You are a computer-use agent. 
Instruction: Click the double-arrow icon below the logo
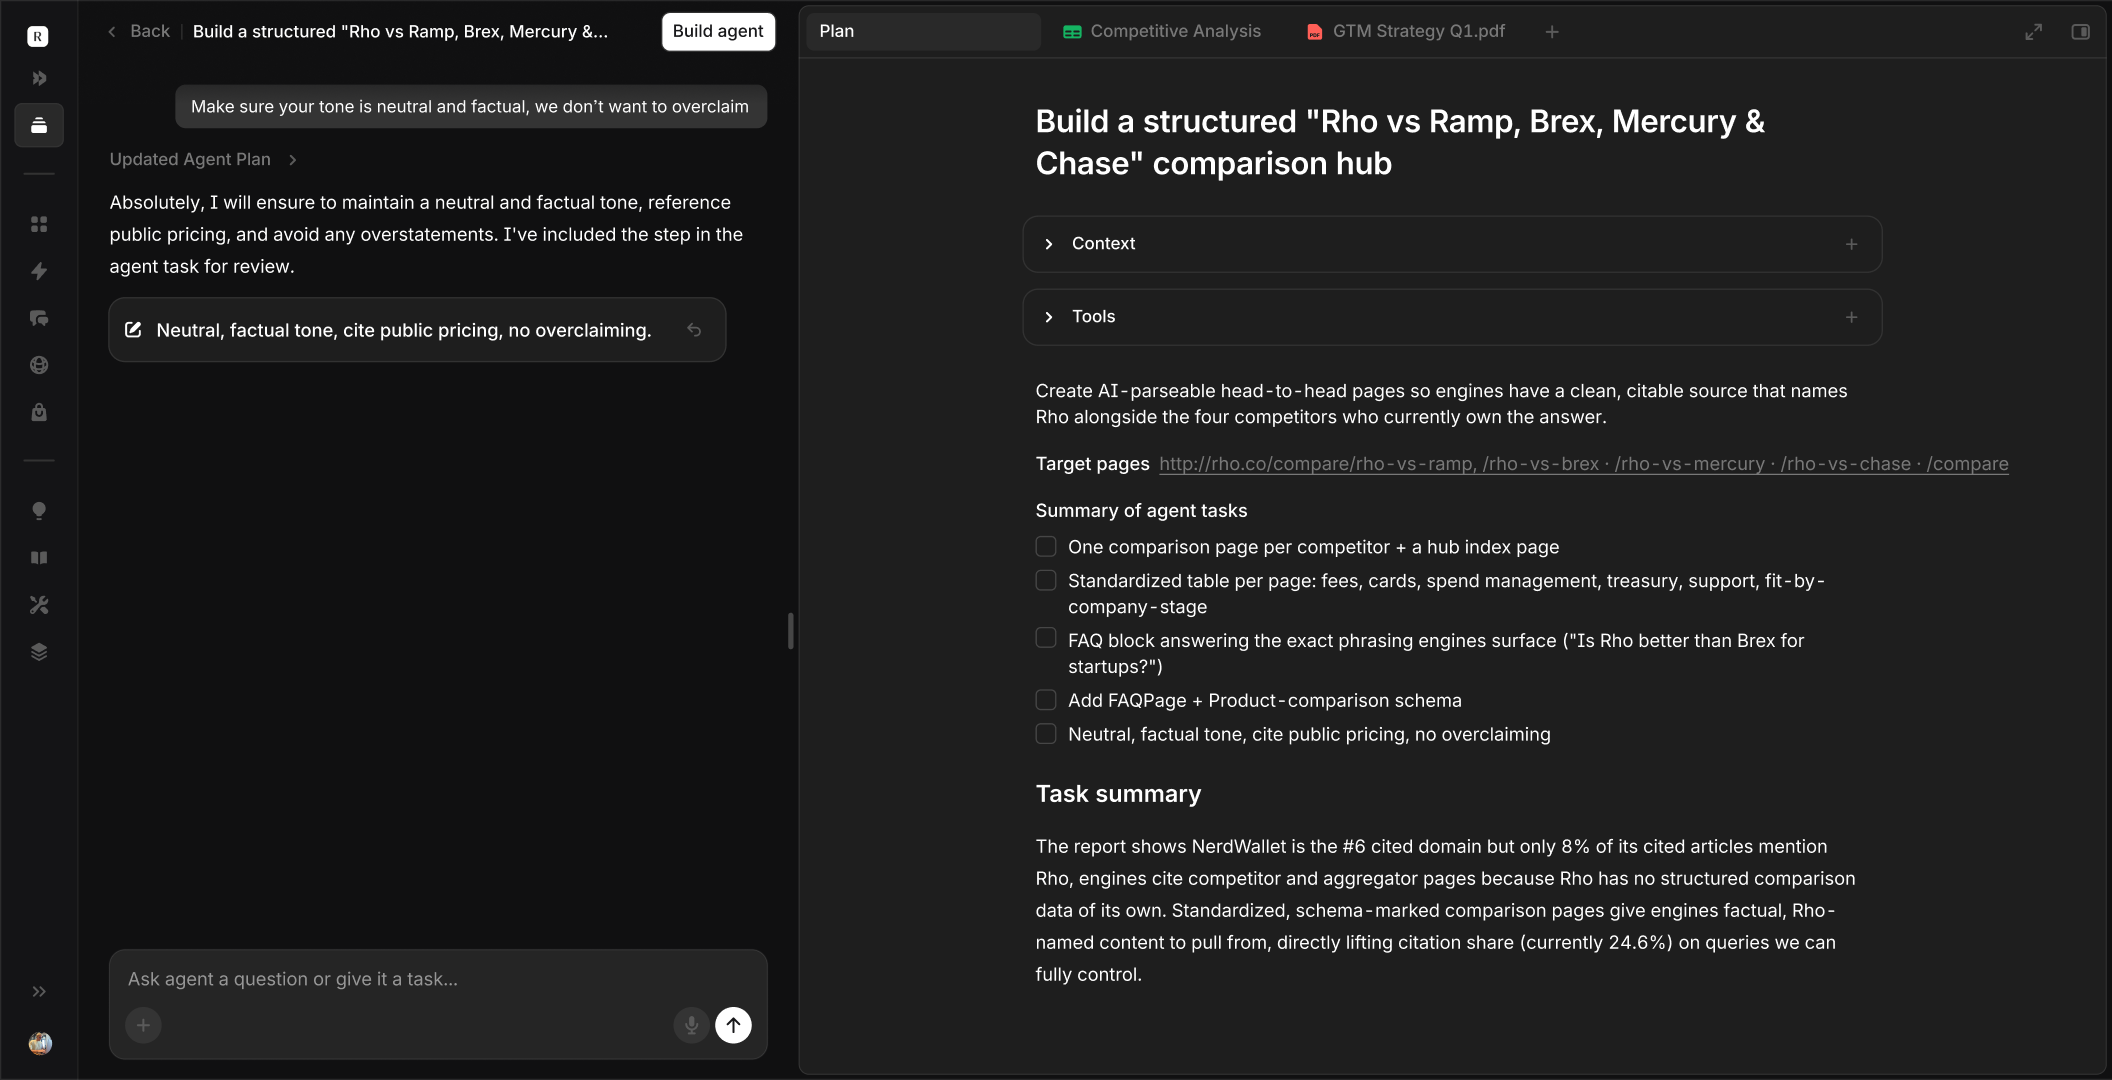coord(39,78)
